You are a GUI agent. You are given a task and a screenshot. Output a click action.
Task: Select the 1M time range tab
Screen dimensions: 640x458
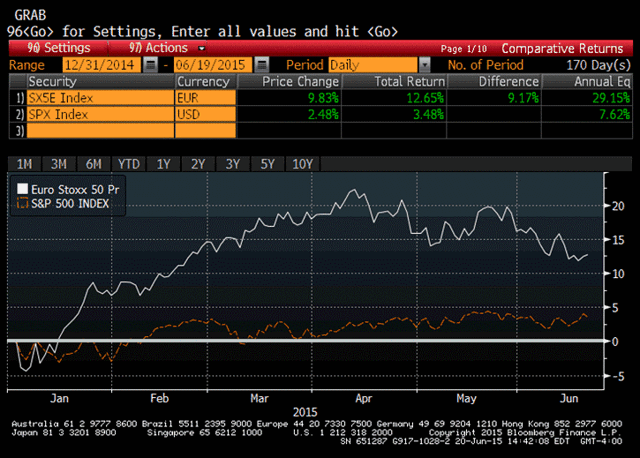(x=24, y=164)
